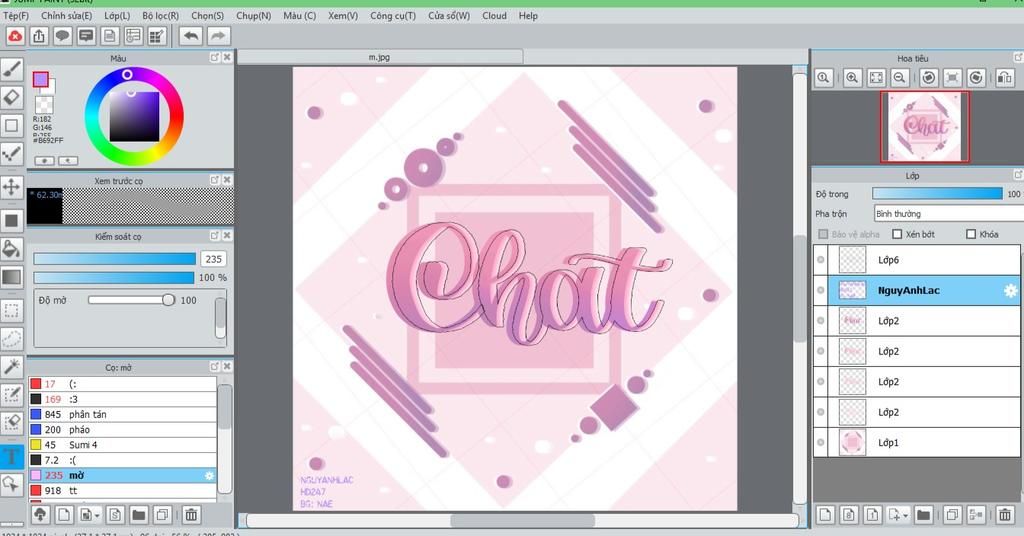Open the Bộ lọc(R) menu

pyautogui.click(x=161, y=16)
